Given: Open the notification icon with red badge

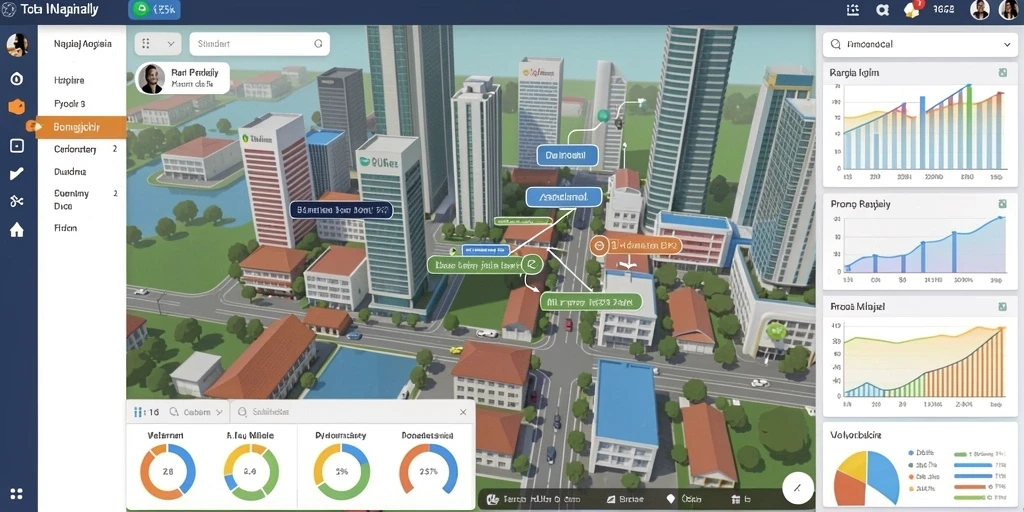Looking at the screenshot, I should point(912,9).
